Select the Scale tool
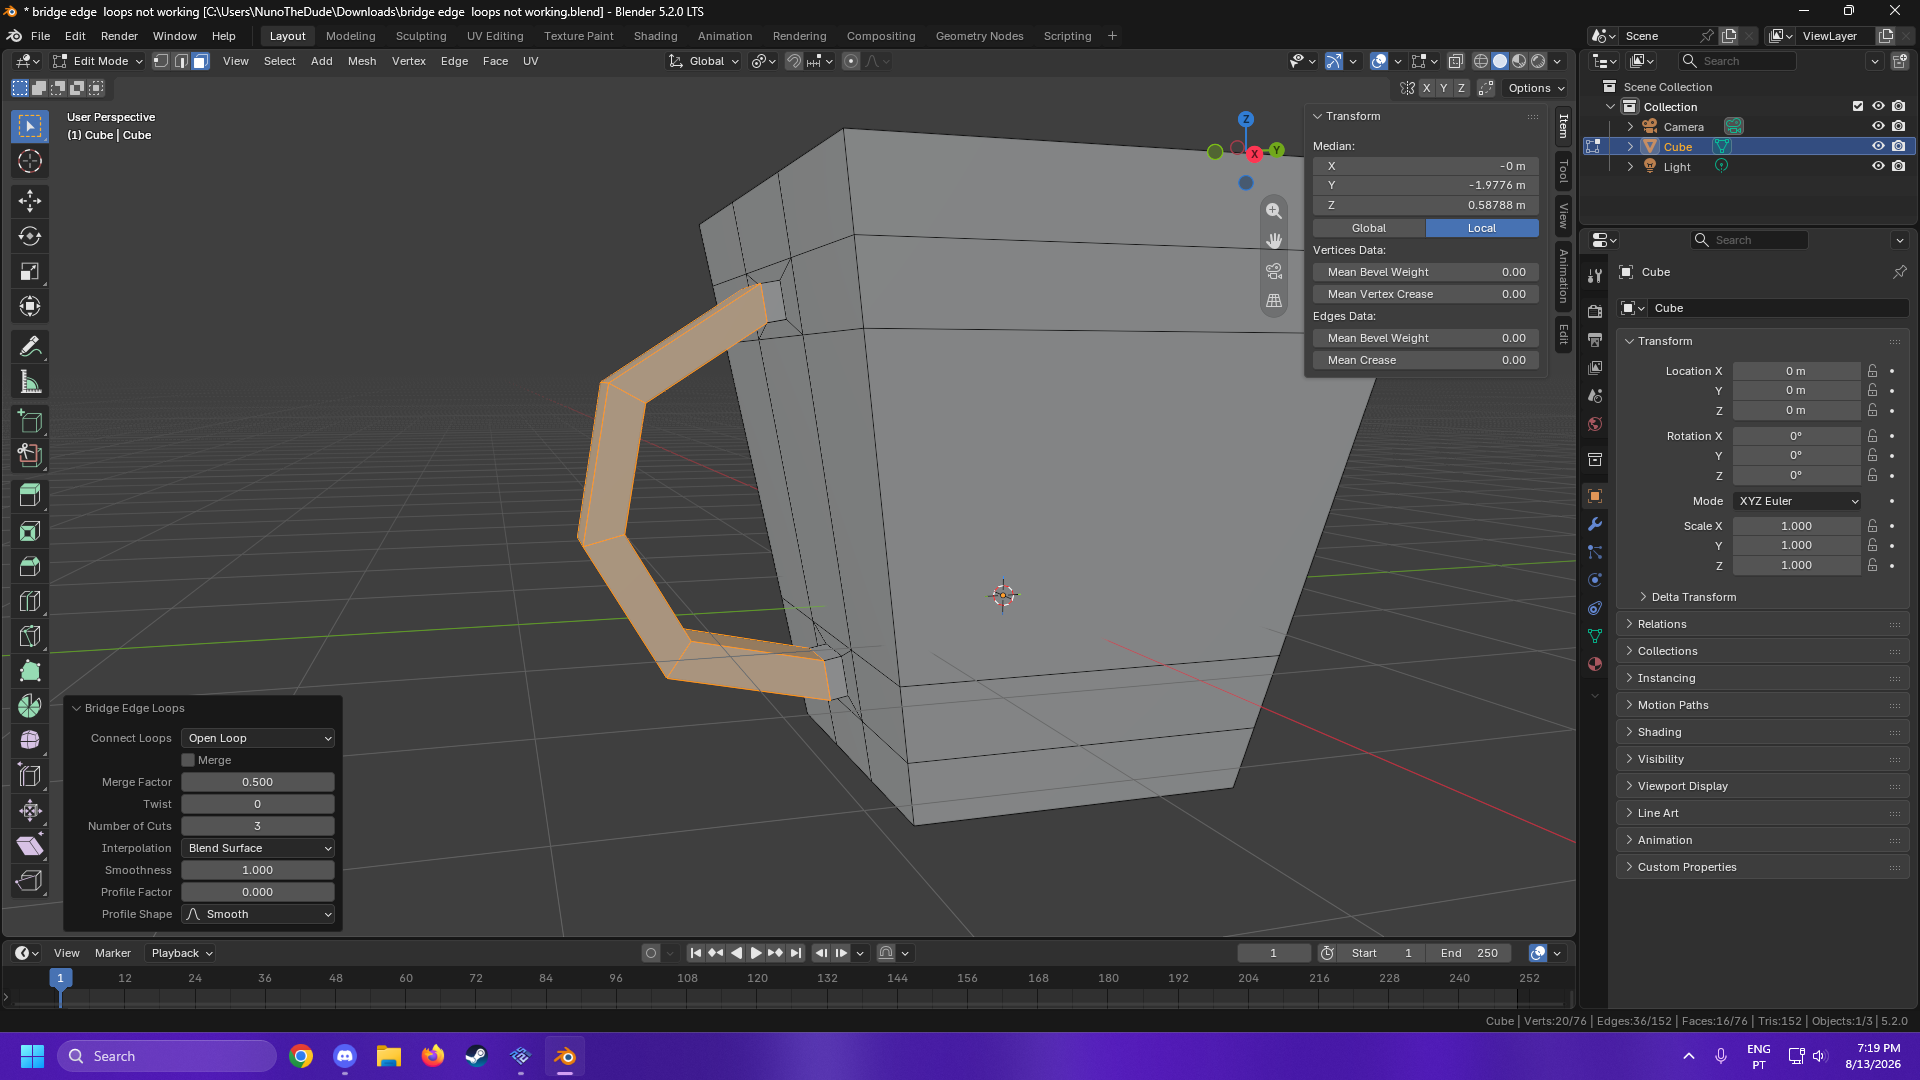Viewport: 1920px width, 1080px height. click(x=30, y=271)
